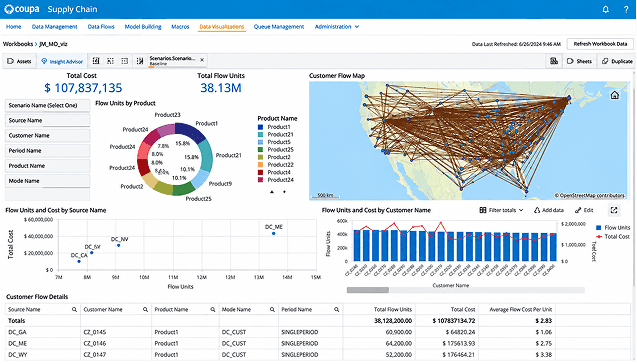Click the Workbooks breadcrumb link
Screen dimensions: 637x364
pyautogui.click(x=18, y=44)
